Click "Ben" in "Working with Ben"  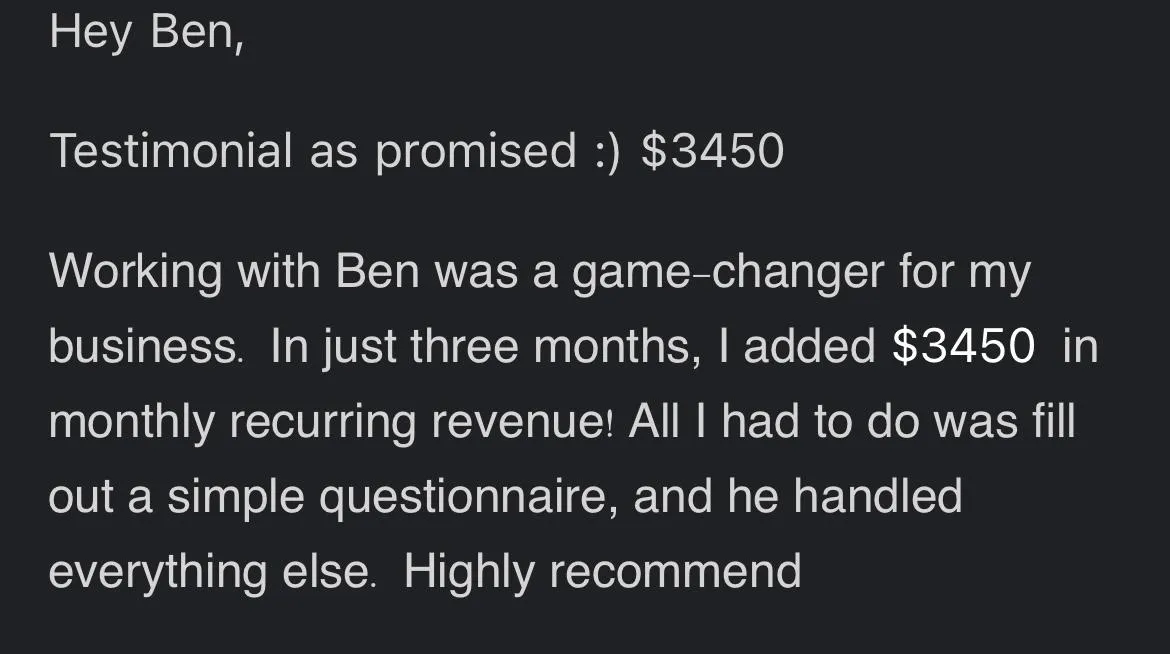[x=378, y=270]
